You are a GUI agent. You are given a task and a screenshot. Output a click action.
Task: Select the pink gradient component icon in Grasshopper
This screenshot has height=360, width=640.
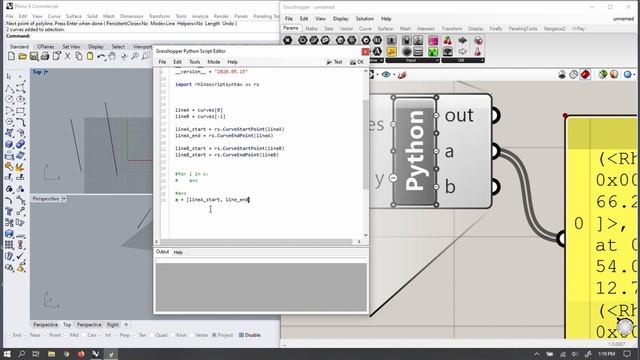(433, 40)
